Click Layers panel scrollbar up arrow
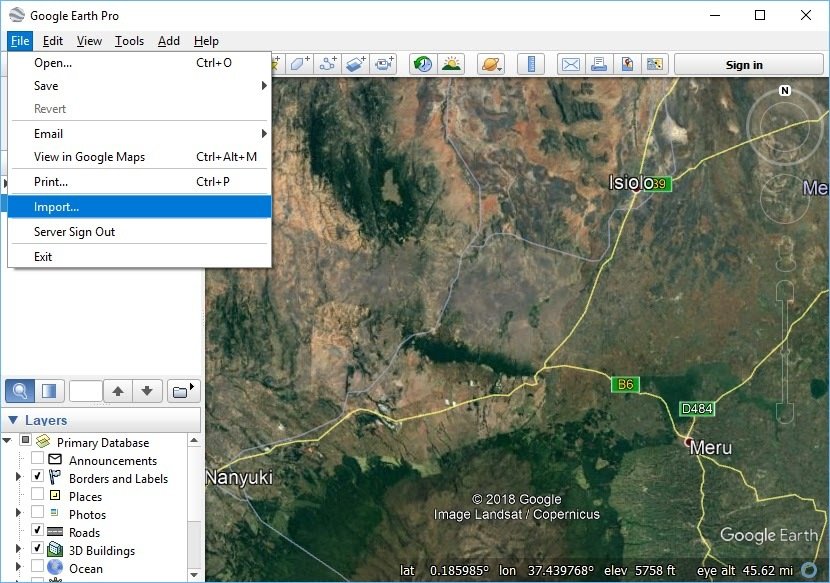This screenshot has height=583, width=830. pos(194,440)
